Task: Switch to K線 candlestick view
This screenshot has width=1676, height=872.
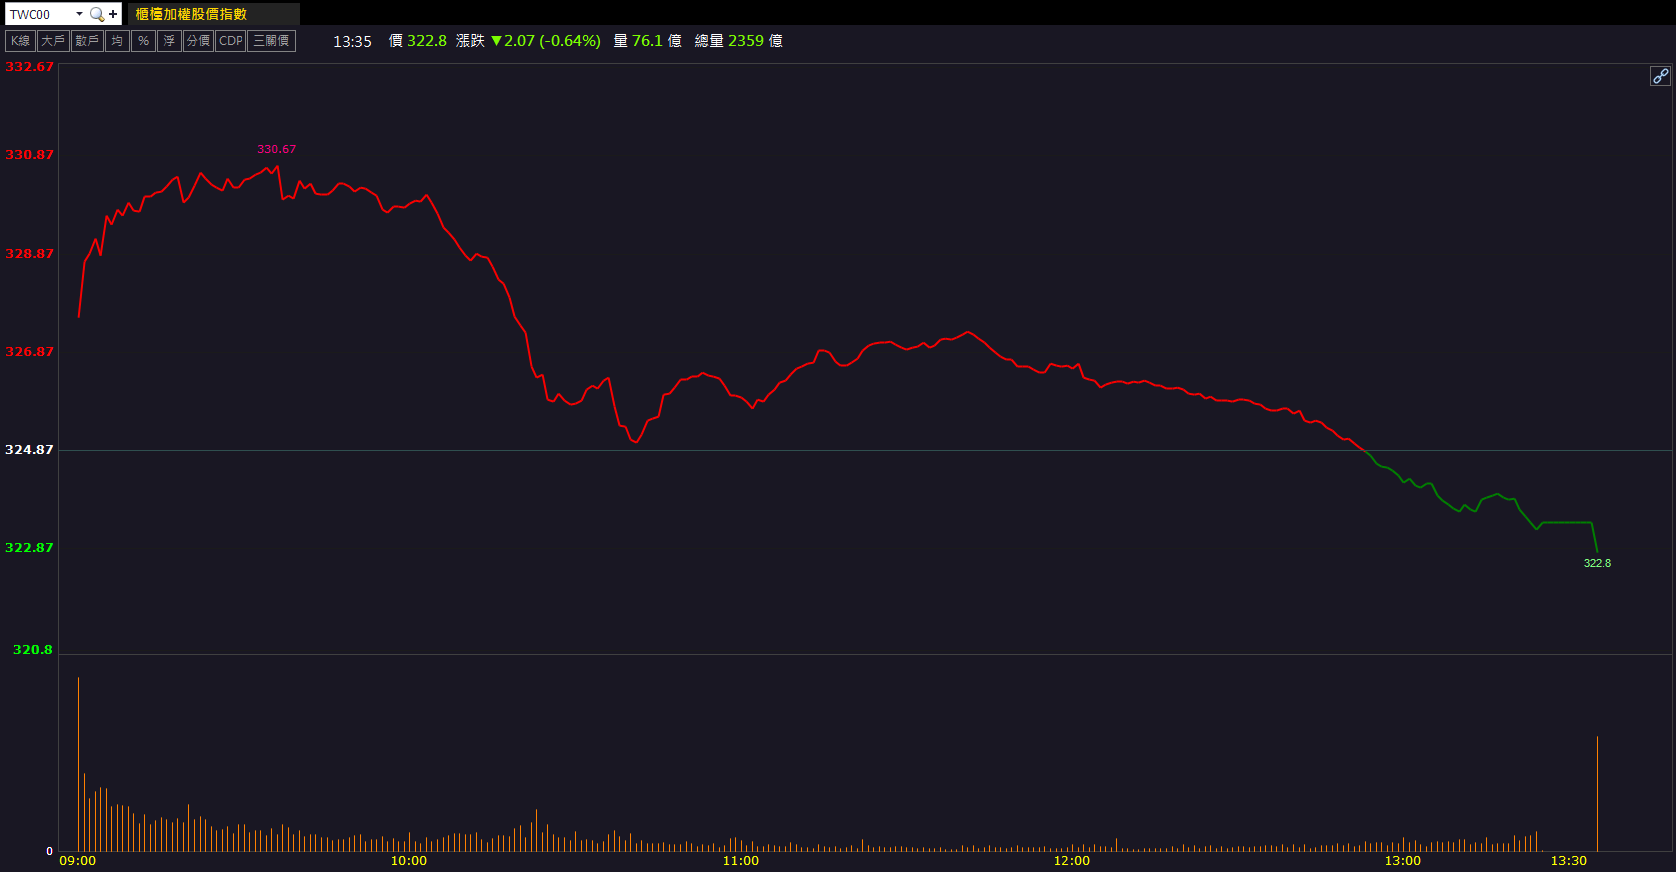Action: coord(21,41)
